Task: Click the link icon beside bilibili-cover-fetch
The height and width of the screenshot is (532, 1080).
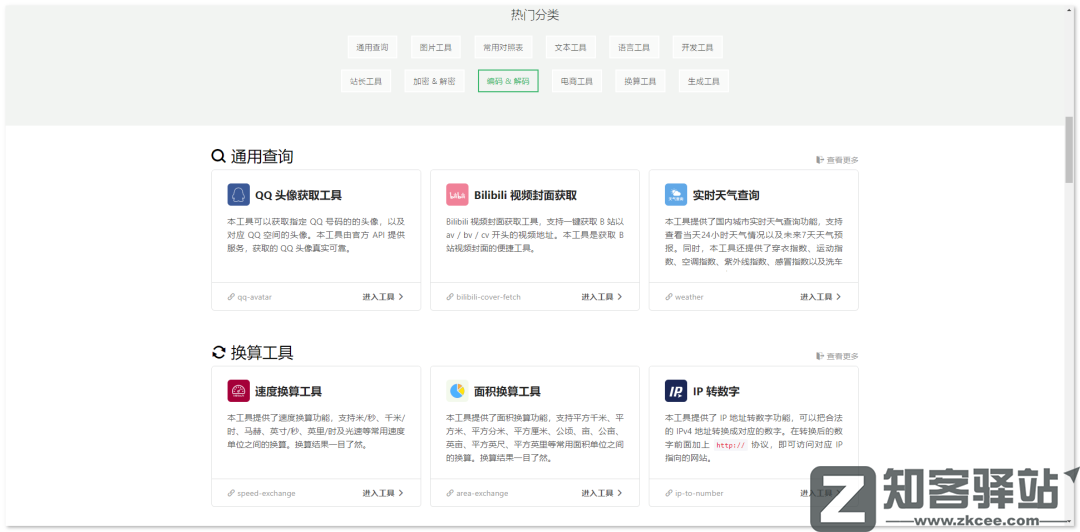Action: (450, 297)
